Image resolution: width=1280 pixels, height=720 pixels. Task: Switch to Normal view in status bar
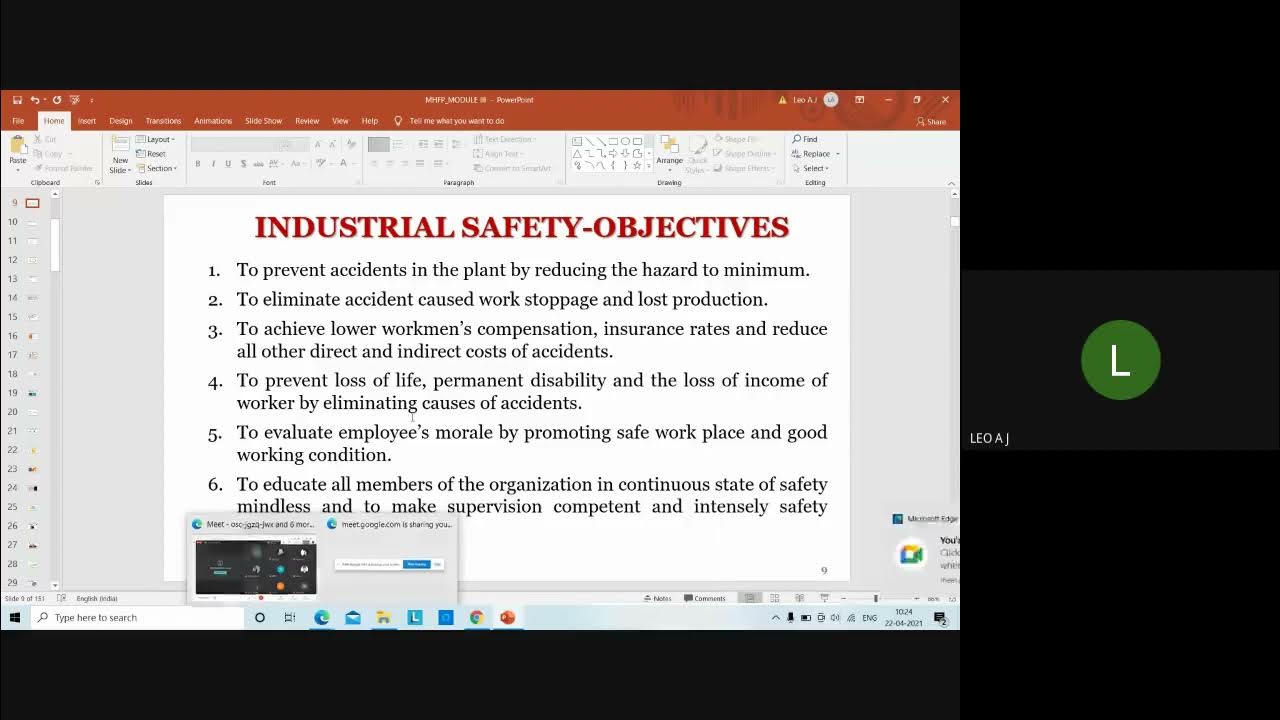click(749, 598)
